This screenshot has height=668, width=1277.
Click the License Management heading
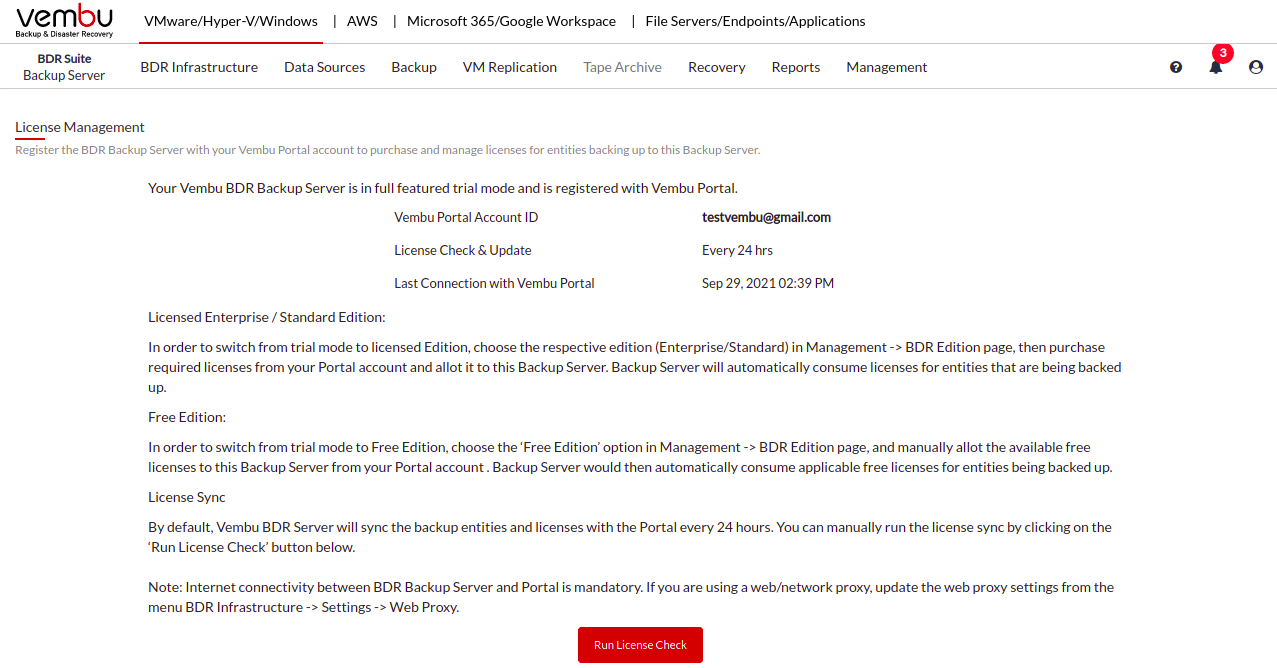[80, 127]
